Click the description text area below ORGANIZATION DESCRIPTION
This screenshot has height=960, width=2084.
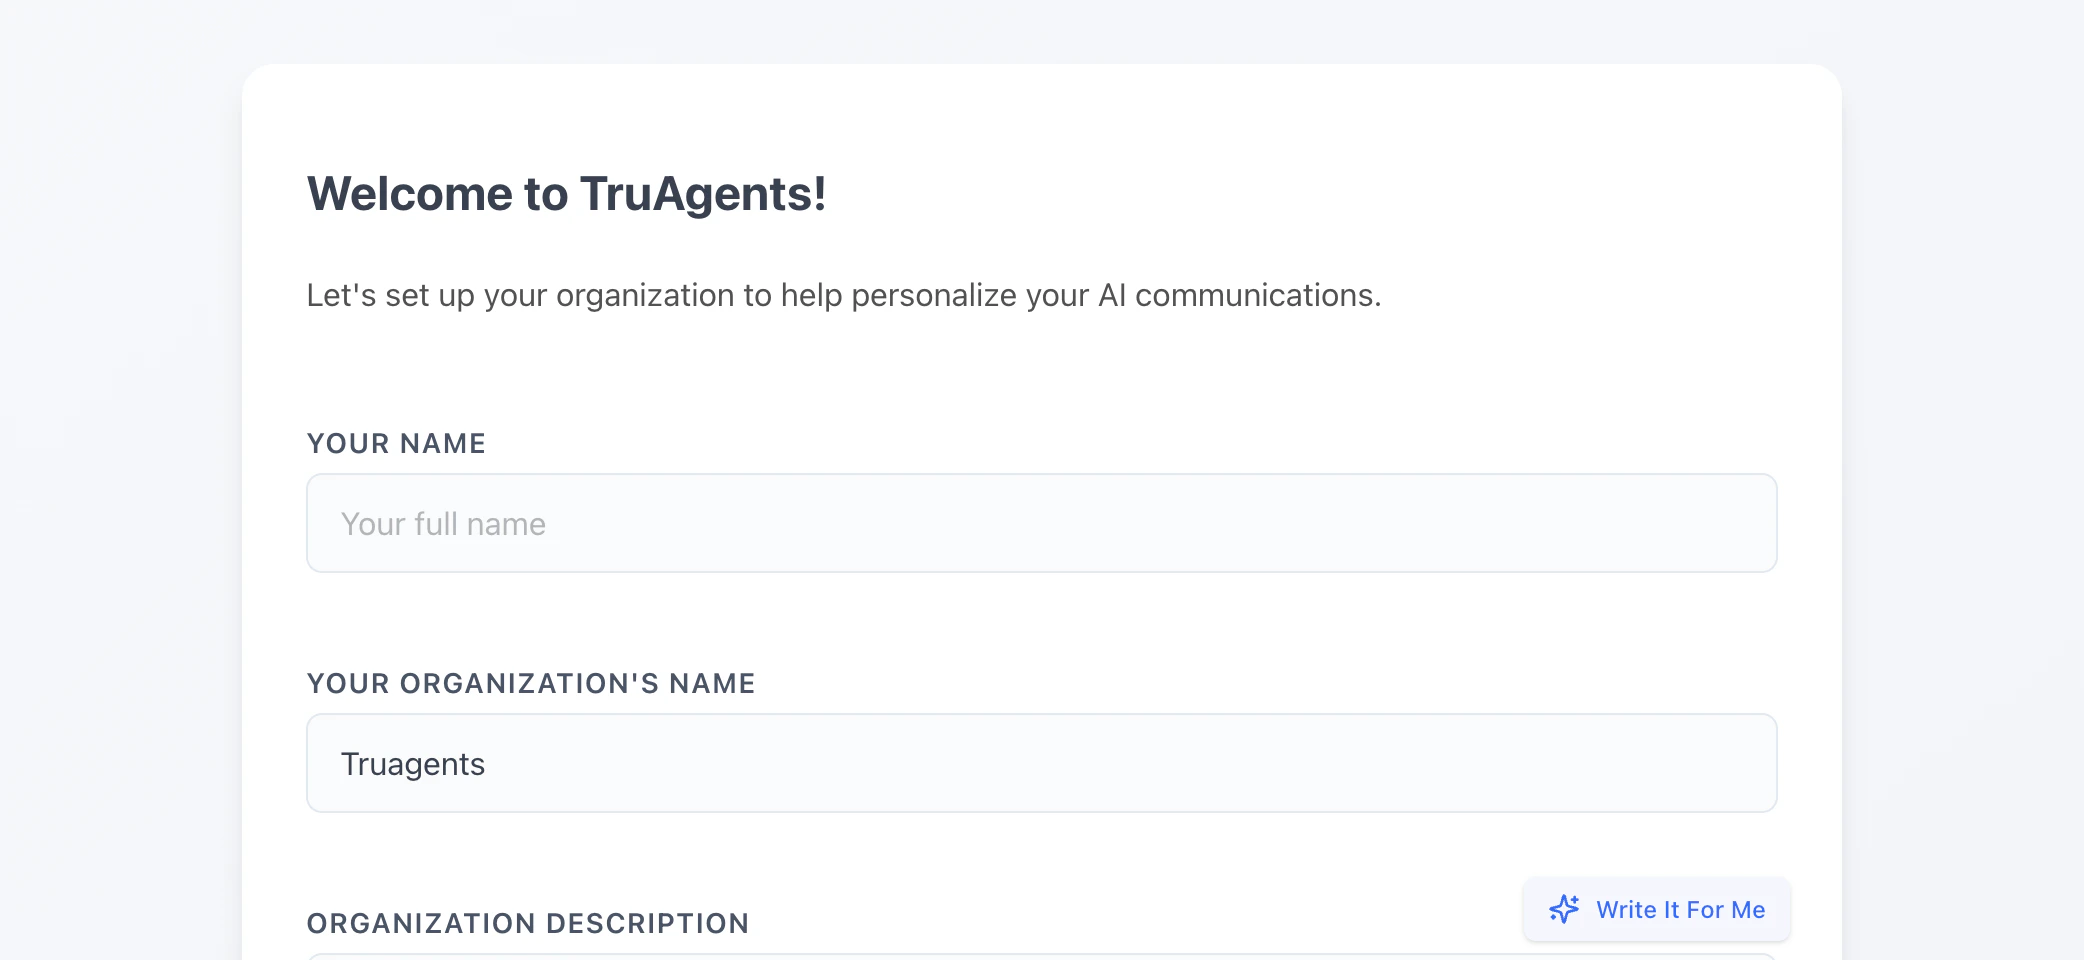click(1040, 955)
